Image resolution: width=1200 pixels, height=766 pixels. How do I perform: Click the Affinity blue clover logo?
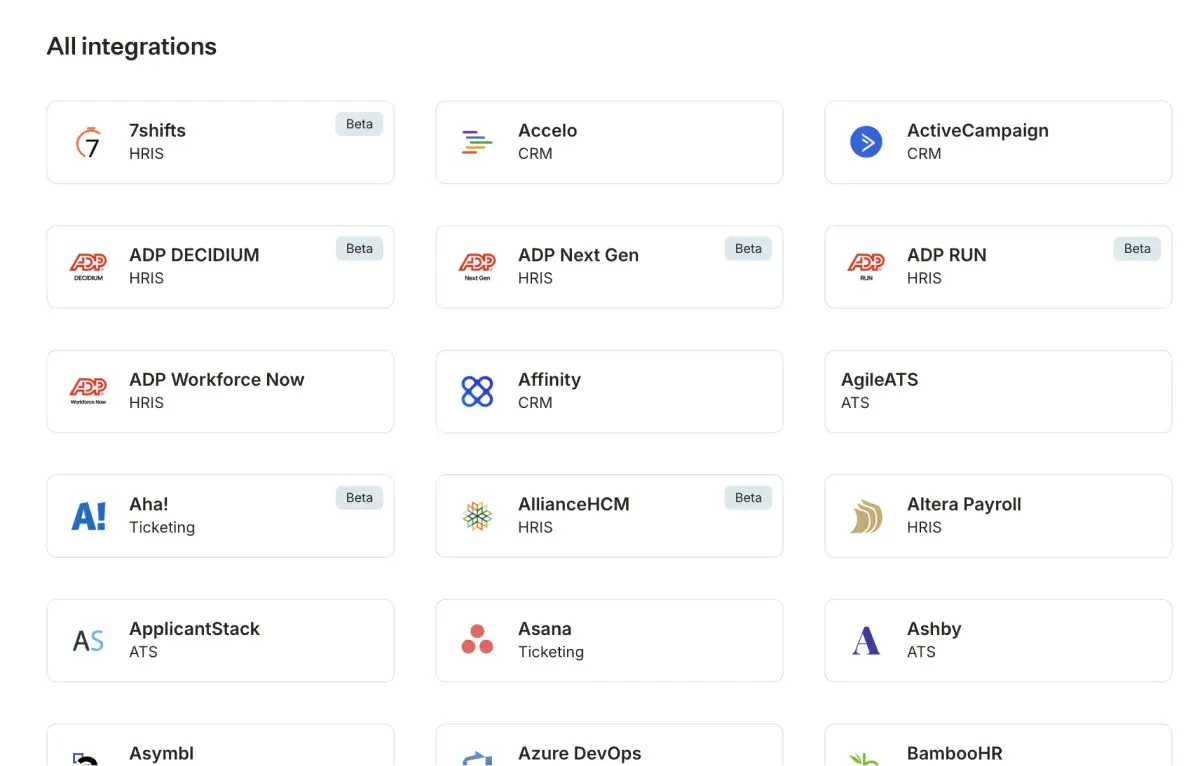[x=477, y=391]
